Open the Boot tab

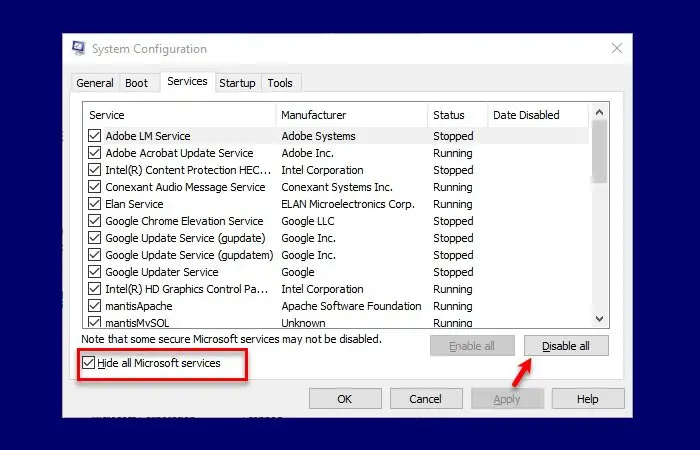point(136,83)
